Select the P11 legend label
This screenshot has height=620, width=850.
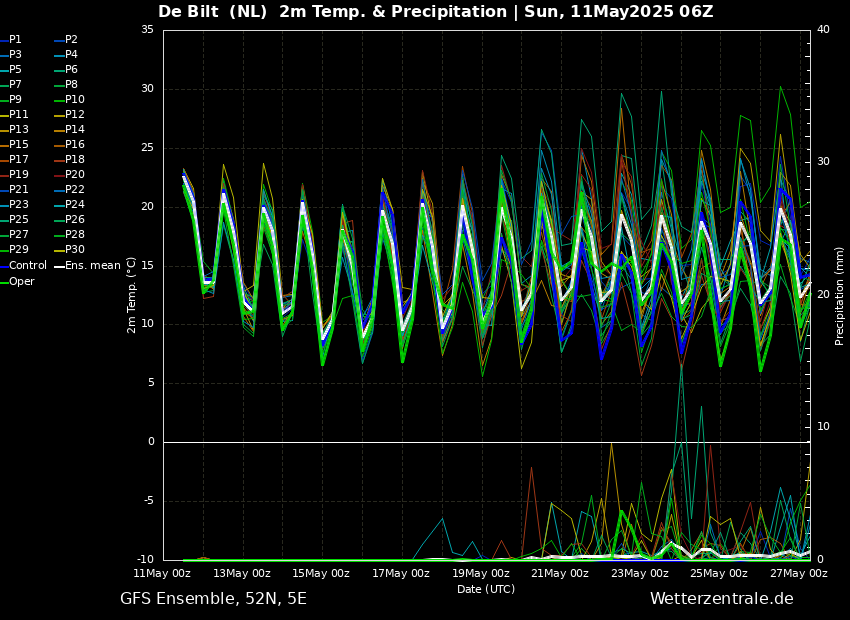click(18, 114)
